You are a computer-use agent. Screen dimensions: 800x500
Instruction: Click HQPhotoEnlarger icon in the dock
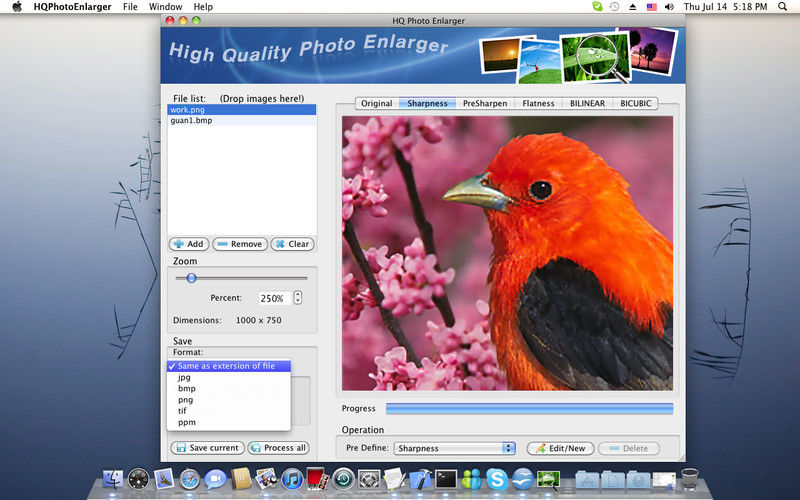548,480
